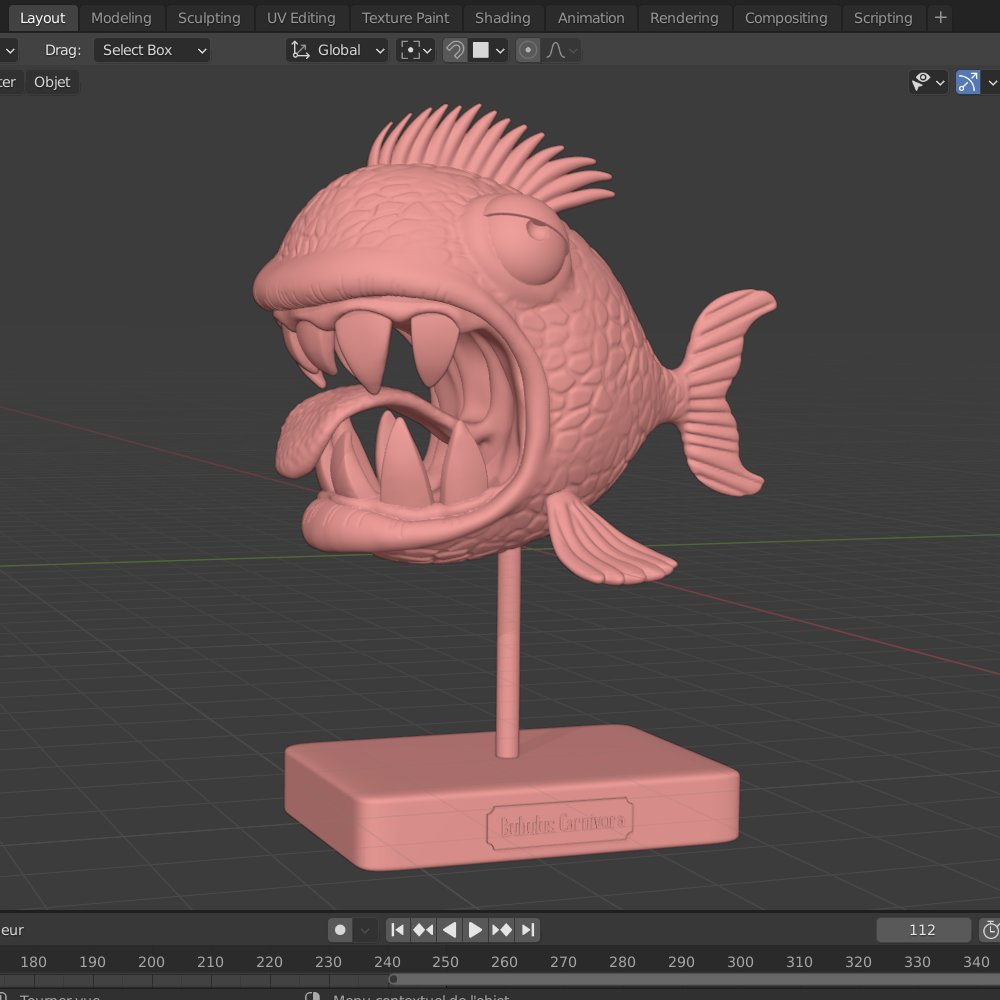
Task: Open the Sculpting workspace tab
Action: 209,18
